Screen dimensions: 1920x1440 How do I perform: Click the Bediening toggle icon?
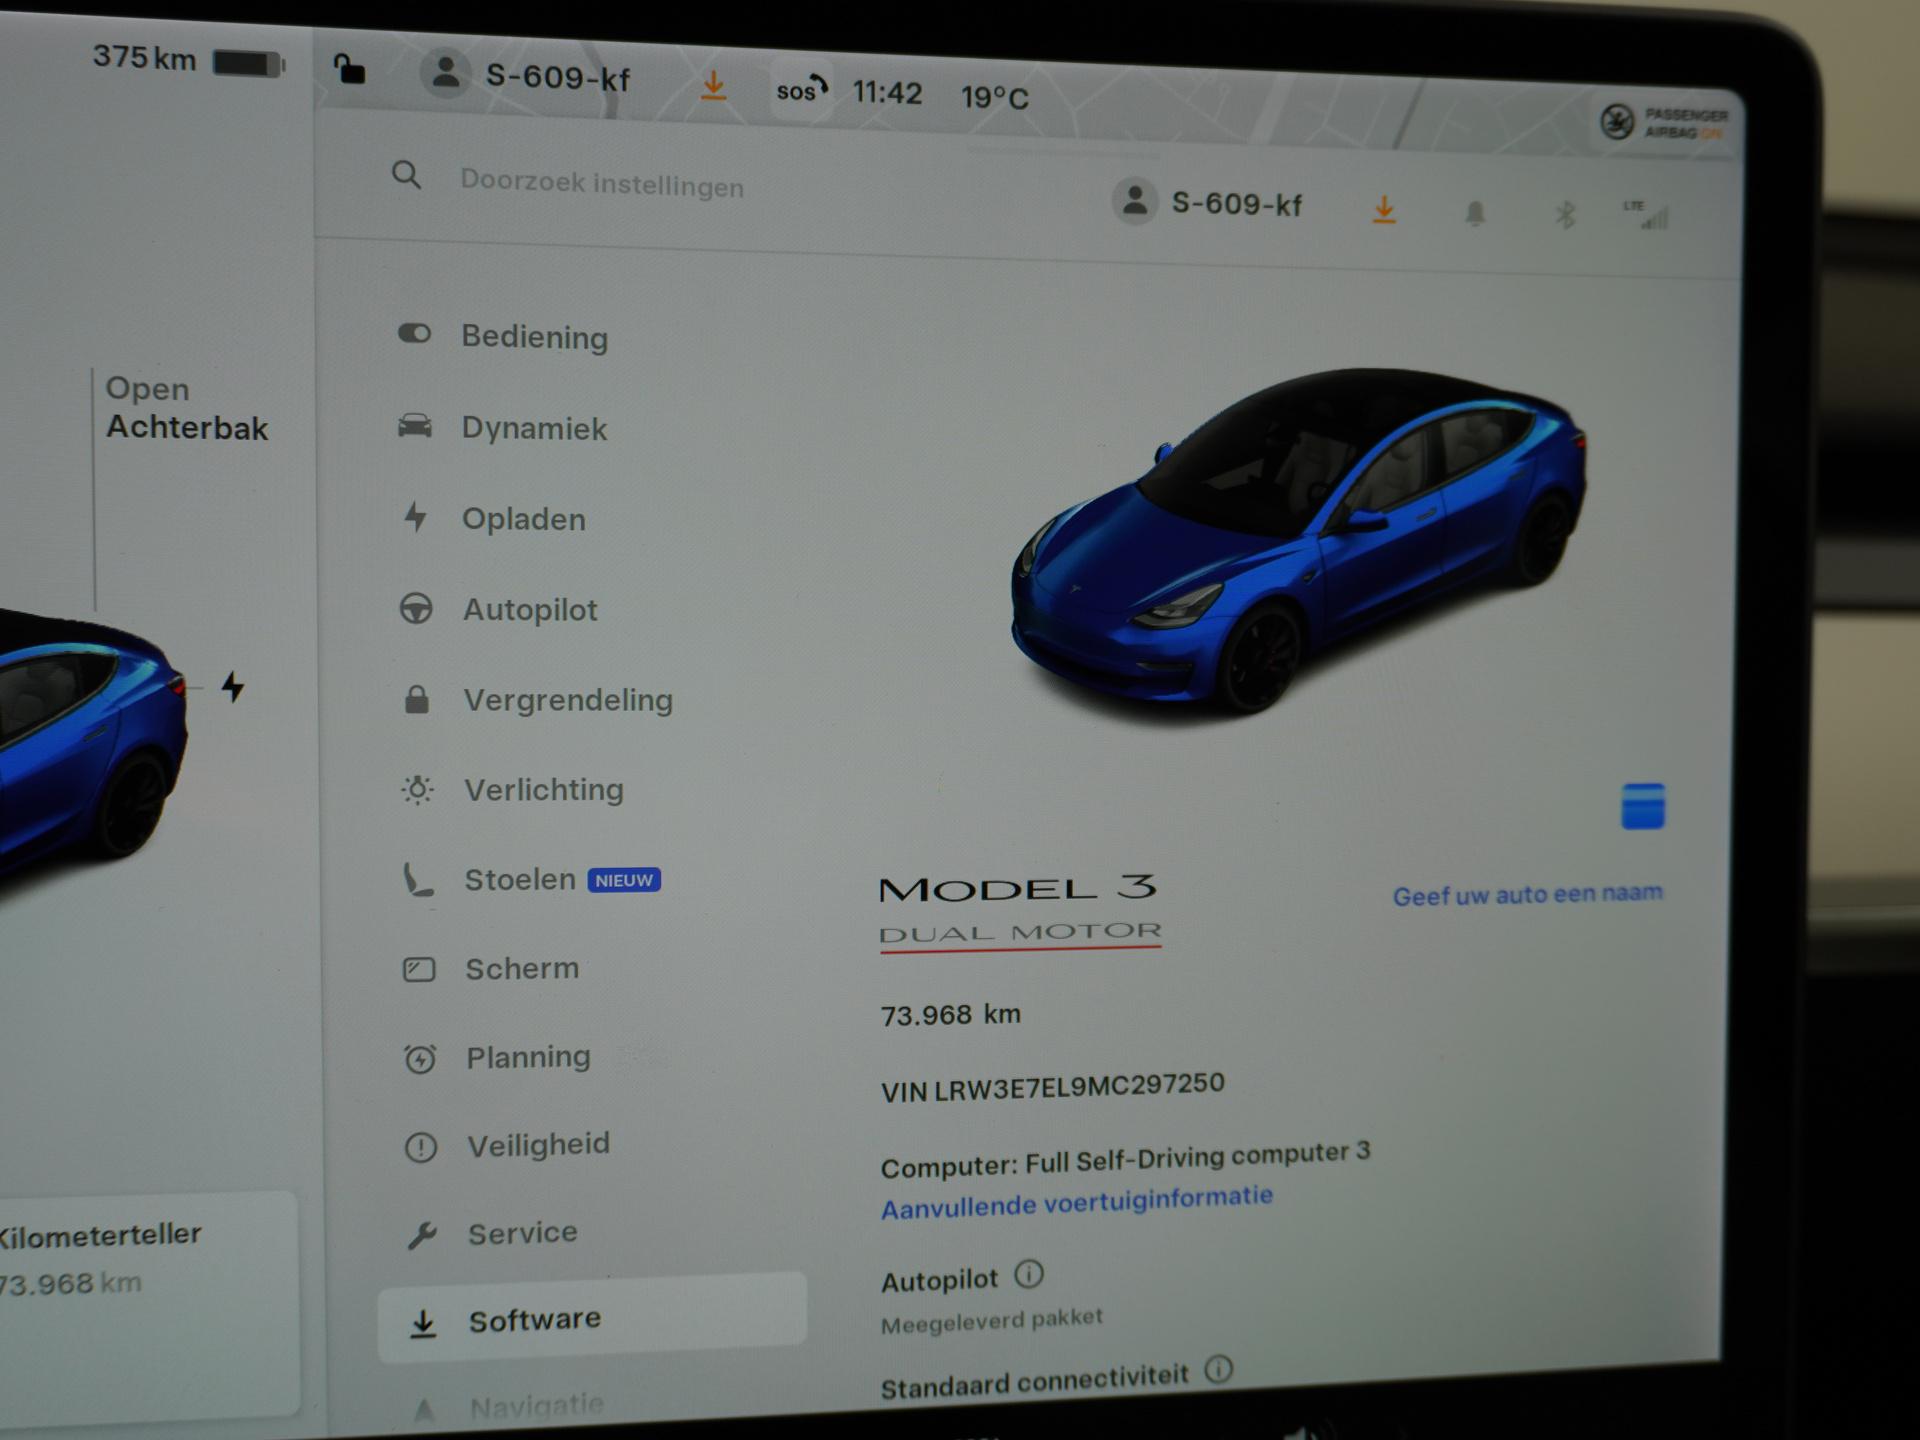(x=414, y=333)
